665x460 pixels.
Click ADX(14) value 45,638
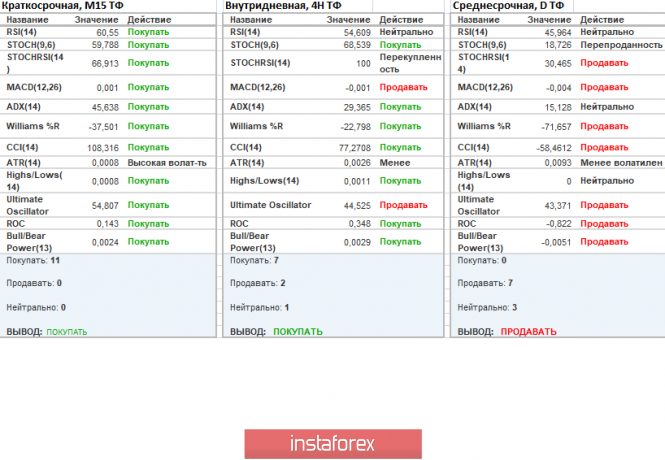point(105,107)
